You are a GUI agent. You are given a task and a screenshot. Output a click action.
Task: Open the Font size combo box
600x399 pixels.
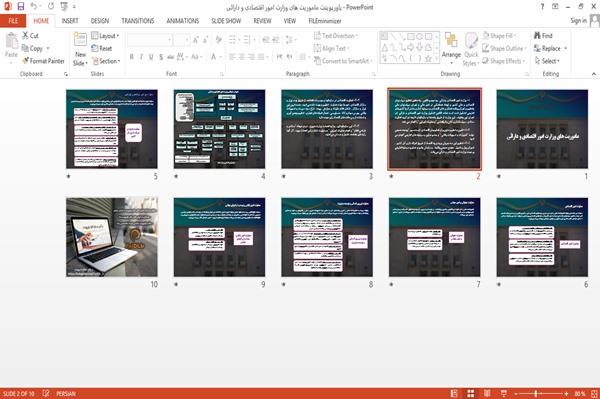181,40
